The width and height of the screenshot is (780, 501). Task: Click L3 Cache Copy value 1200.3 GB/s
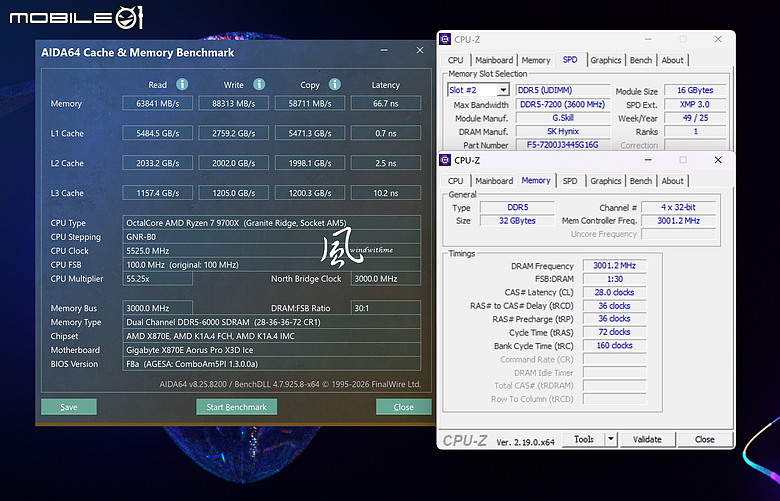point(310,193)
